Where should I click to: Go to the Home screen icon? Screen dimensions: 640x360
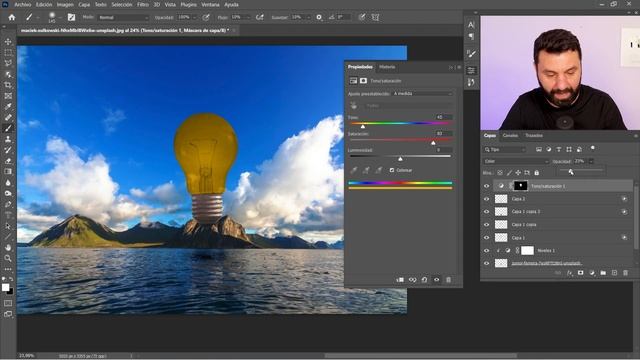(12, 18)
